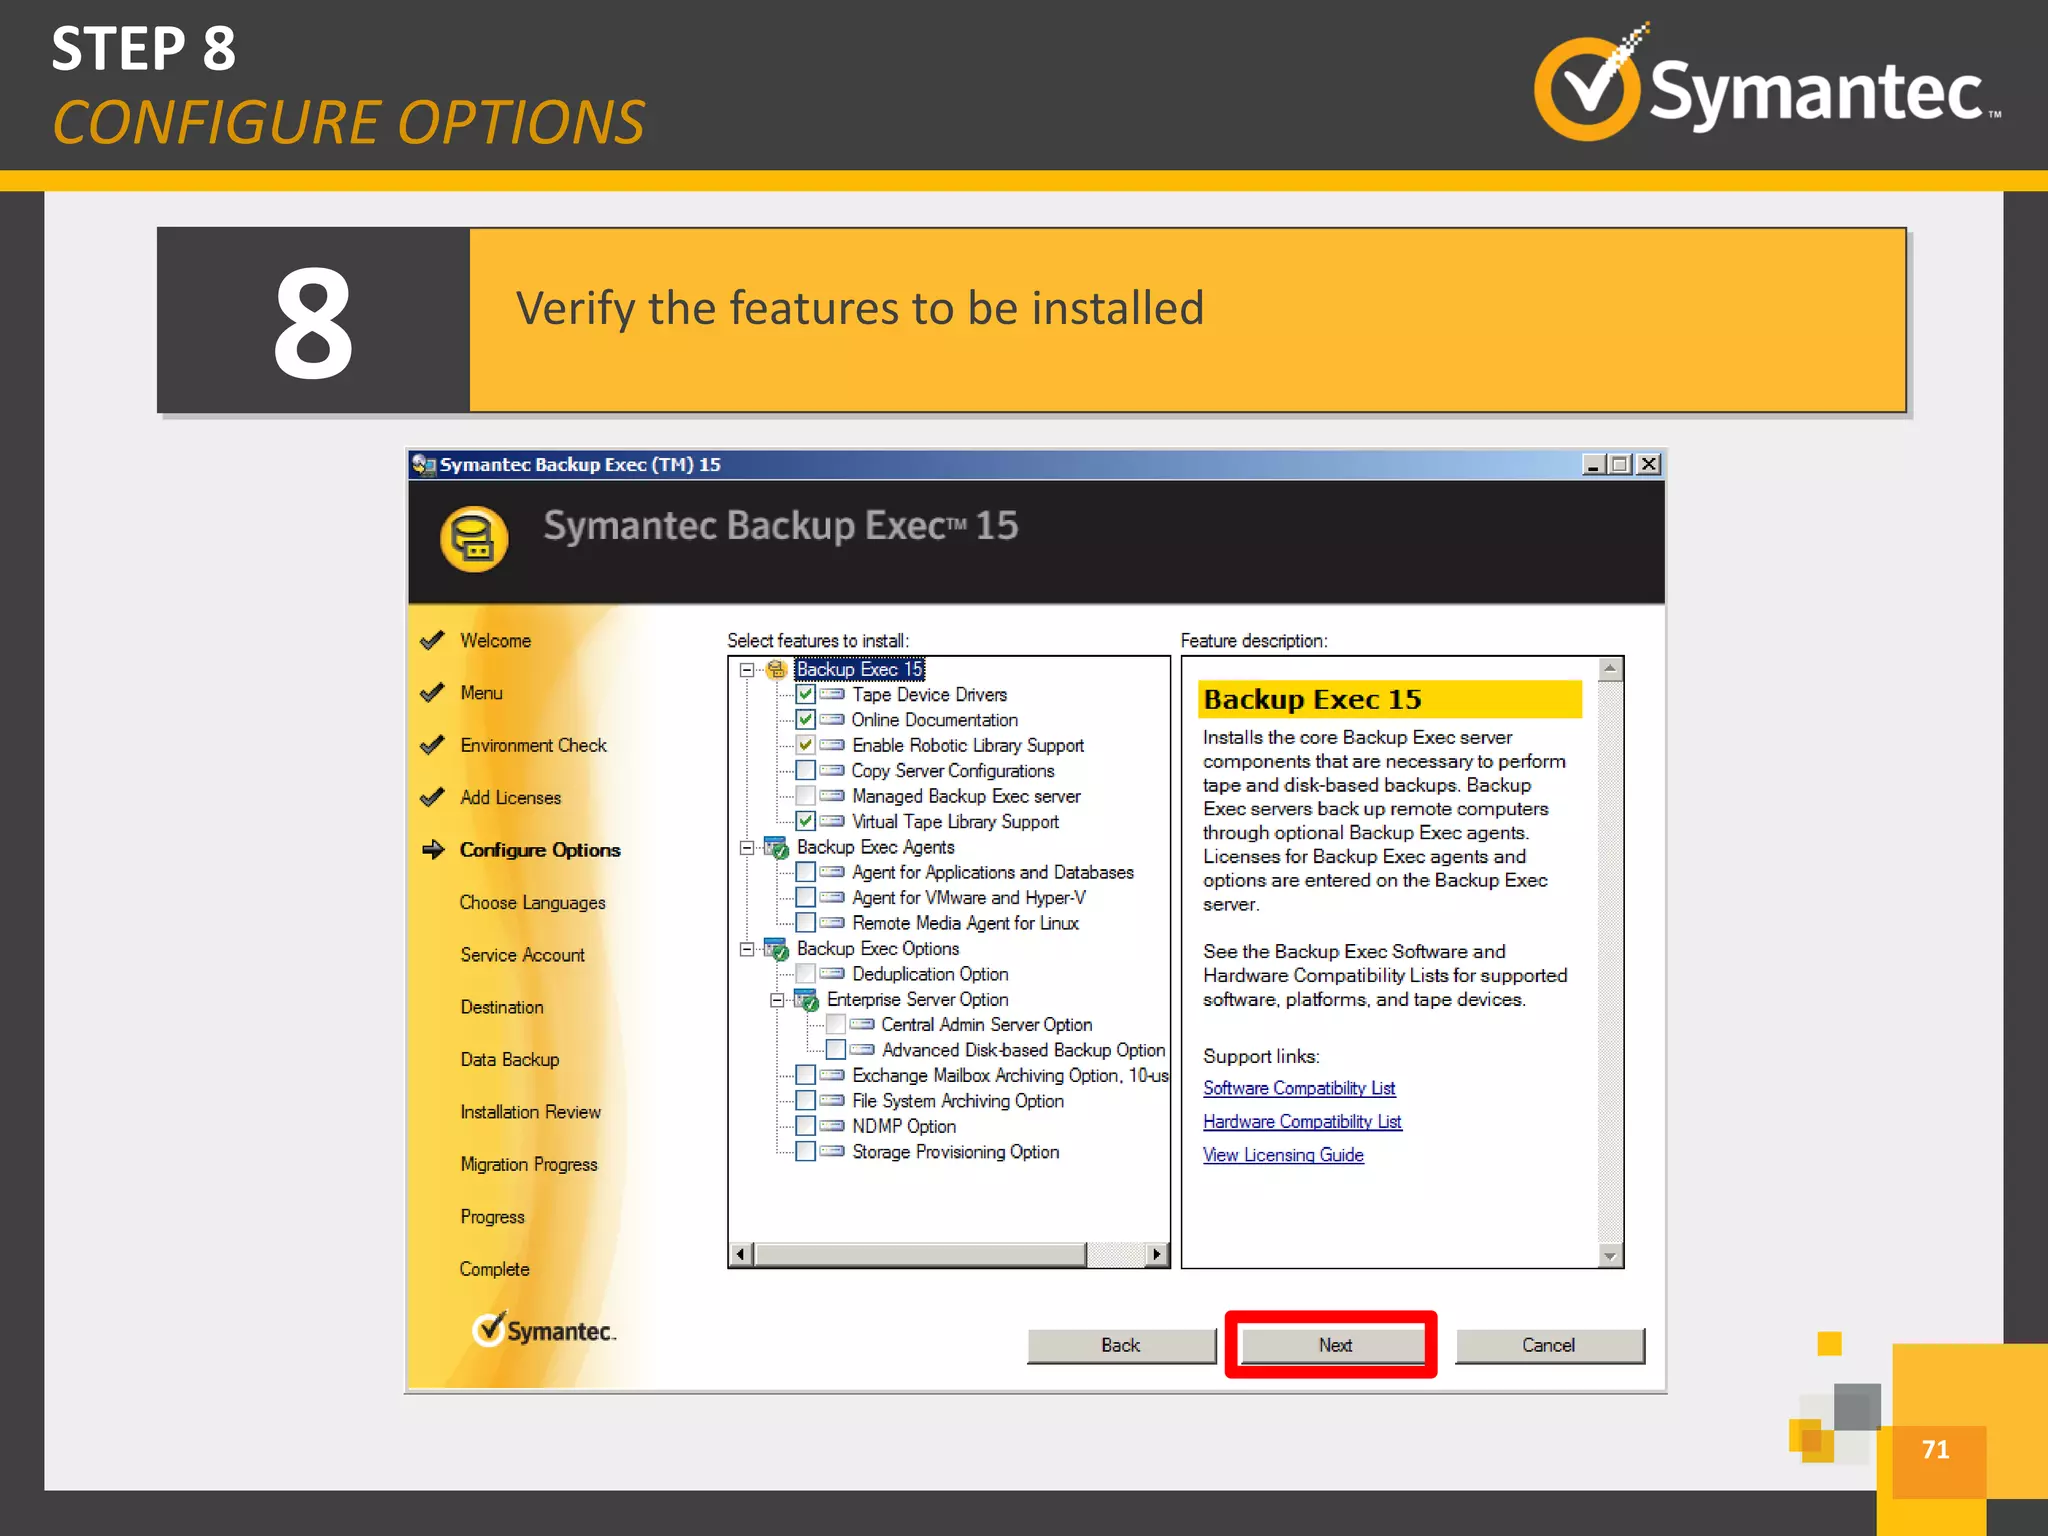Check Exchange Mailbox Archiving Option box
The image size is (2048, 1536).
tap(805, 1076)
